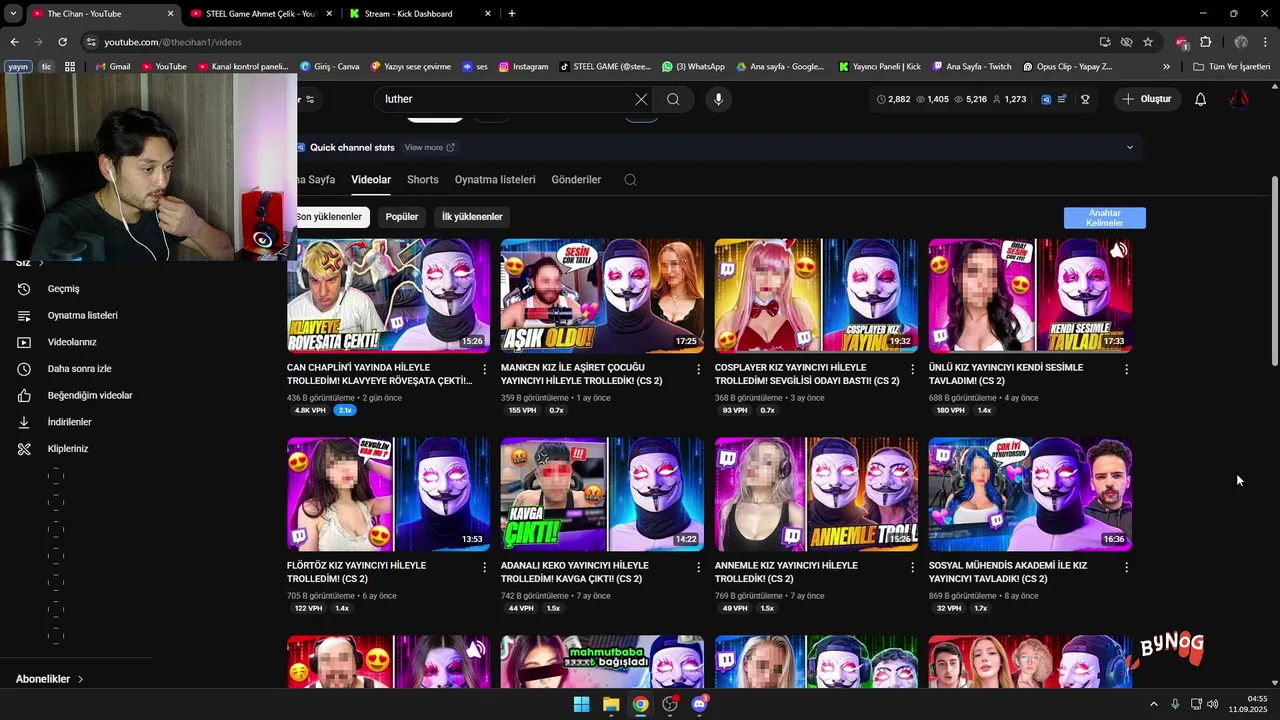Screen dimensions: 1280x720
Task: Switch to Oynatma listeleri channel tab
Action: tap(495, 180)
